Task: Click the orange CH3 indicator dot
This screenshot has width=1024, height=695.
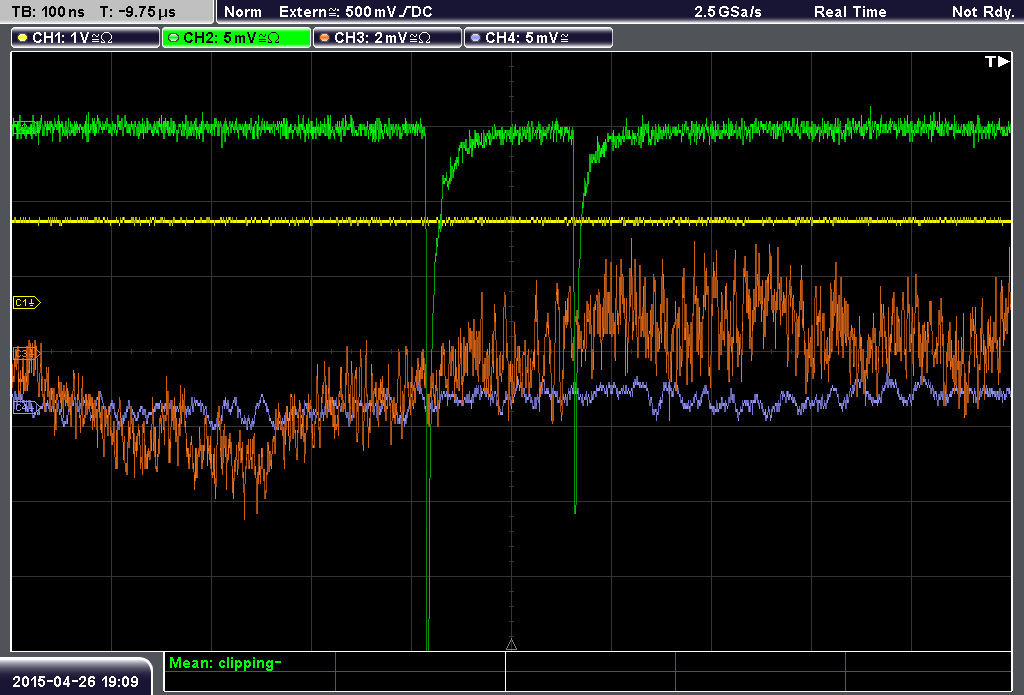Action: [x=325, y=38]
